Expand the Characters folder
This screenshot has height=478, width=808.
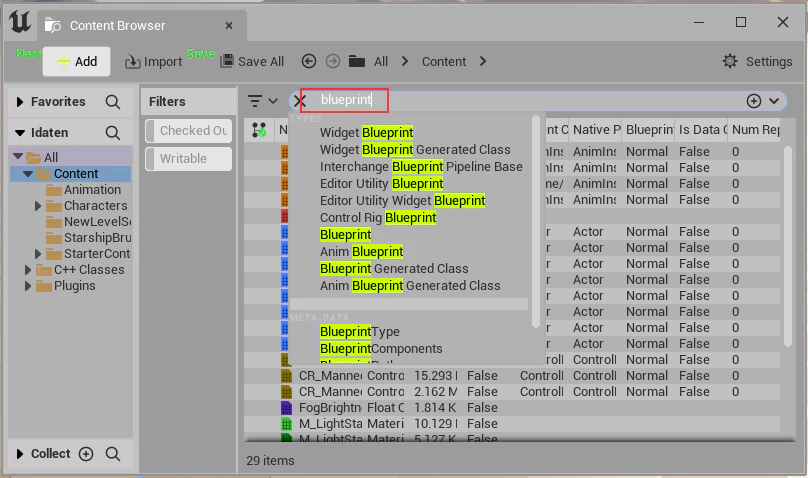click(38, 206)
